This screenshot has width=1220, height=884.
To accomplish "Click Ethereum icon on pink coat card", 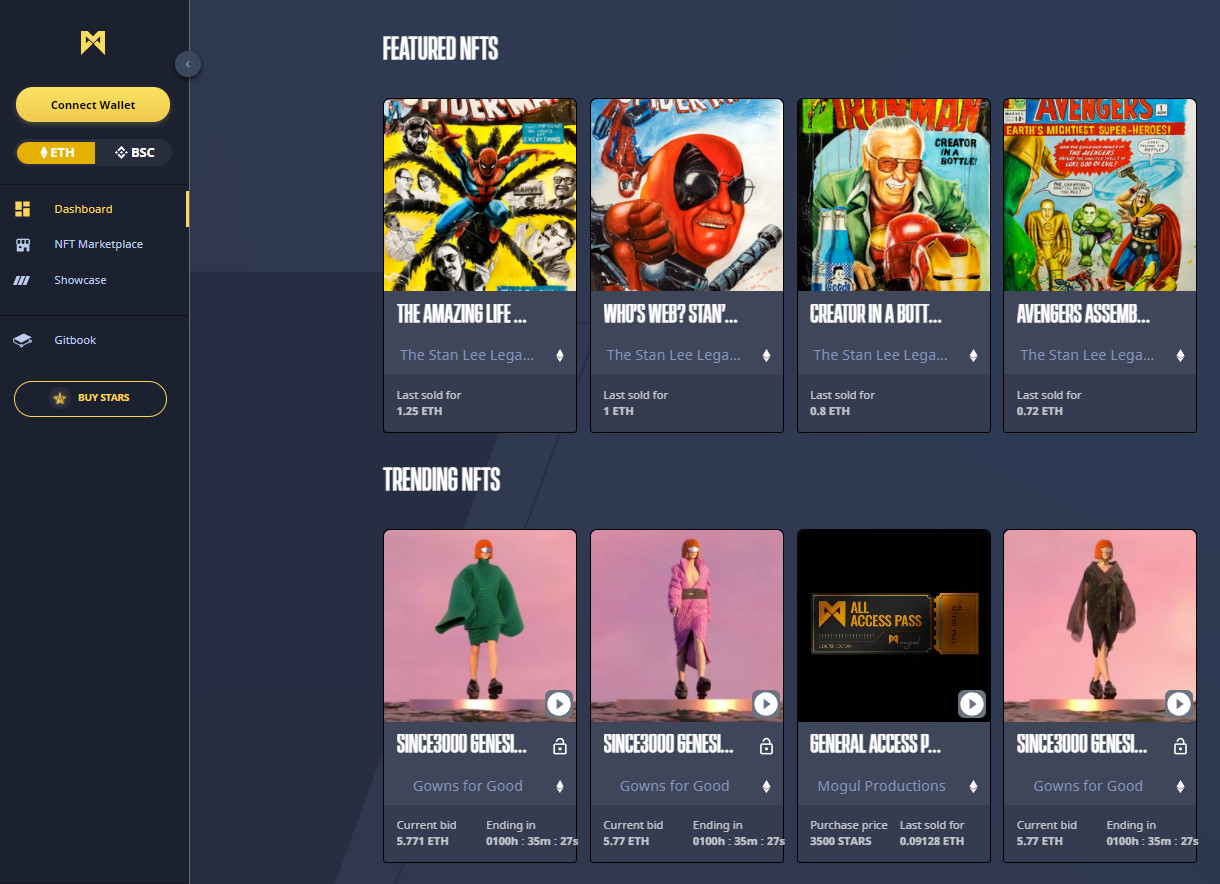I will point(767,787).
